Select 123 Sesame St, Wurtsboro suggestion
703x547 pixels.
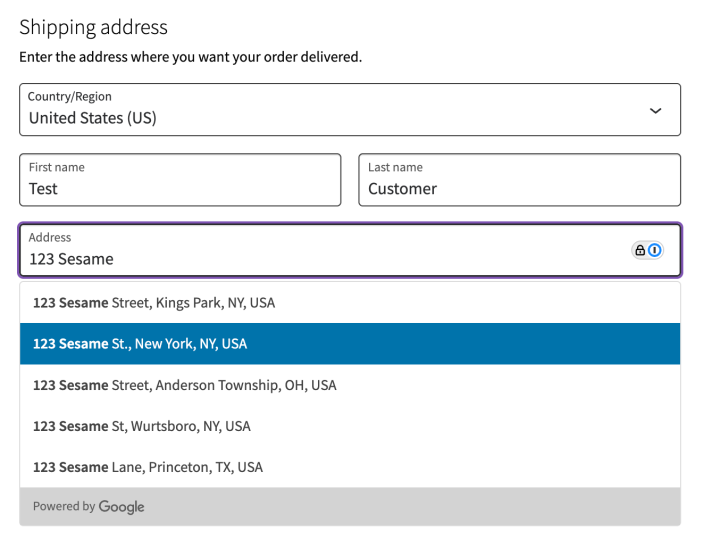click(x=142, y=426)
